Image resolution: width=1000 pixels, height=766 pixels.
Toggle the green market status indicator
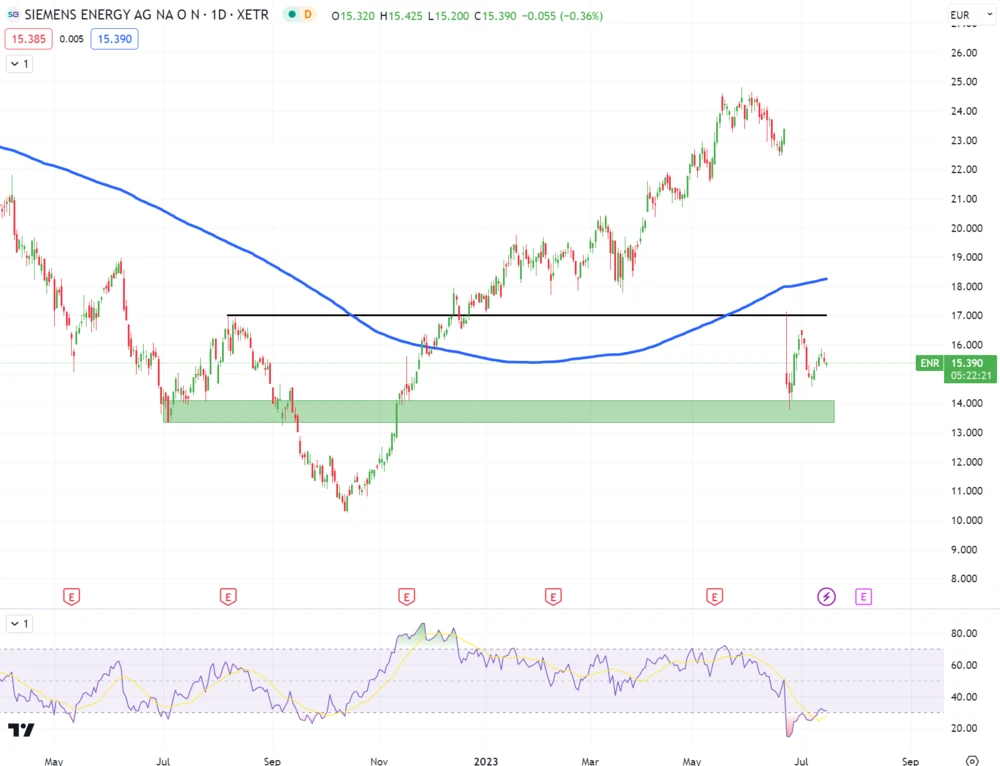pos(289,15)
